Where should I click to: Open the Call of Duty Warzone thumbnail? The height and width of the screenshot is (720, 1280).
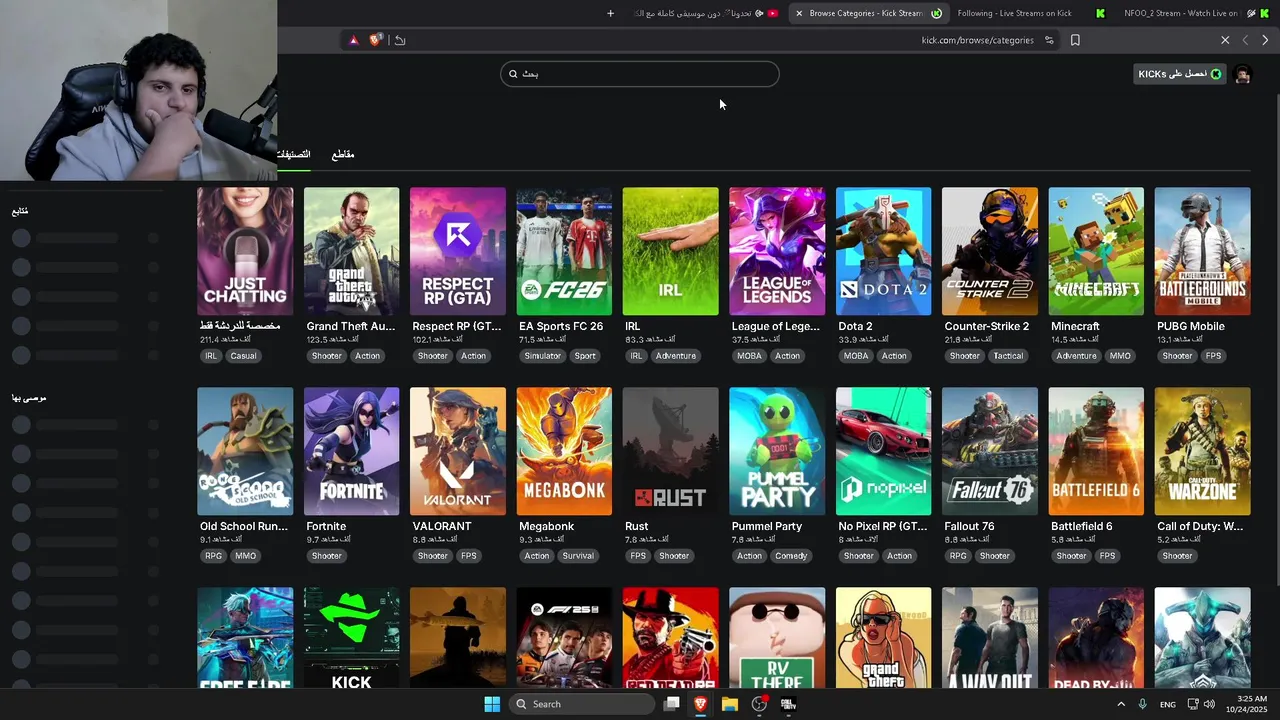pyautogui.click(x=1202, y=451)
